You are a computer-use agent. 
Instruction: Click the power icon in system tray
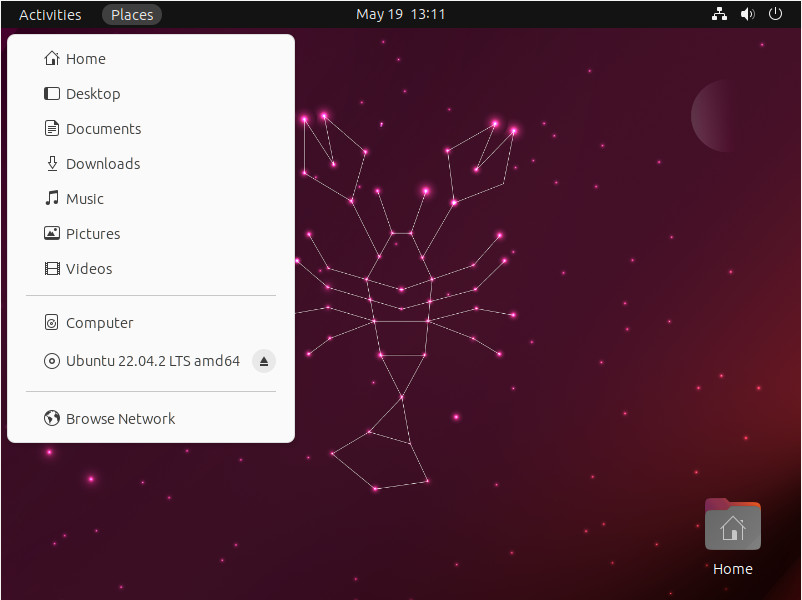(x=775, y=14)
